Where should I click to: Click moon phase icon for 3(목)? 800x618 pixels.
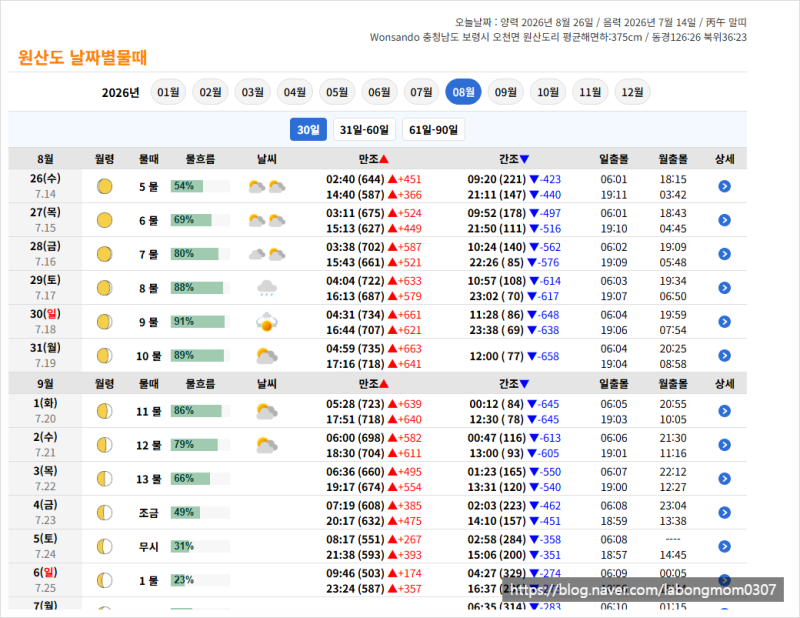[x=105, y=478]
